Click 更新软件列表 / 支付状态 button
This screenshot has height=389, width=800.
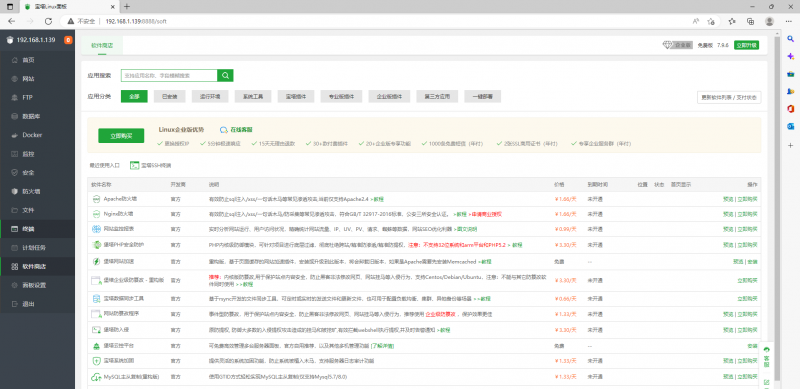pos(729,97)
